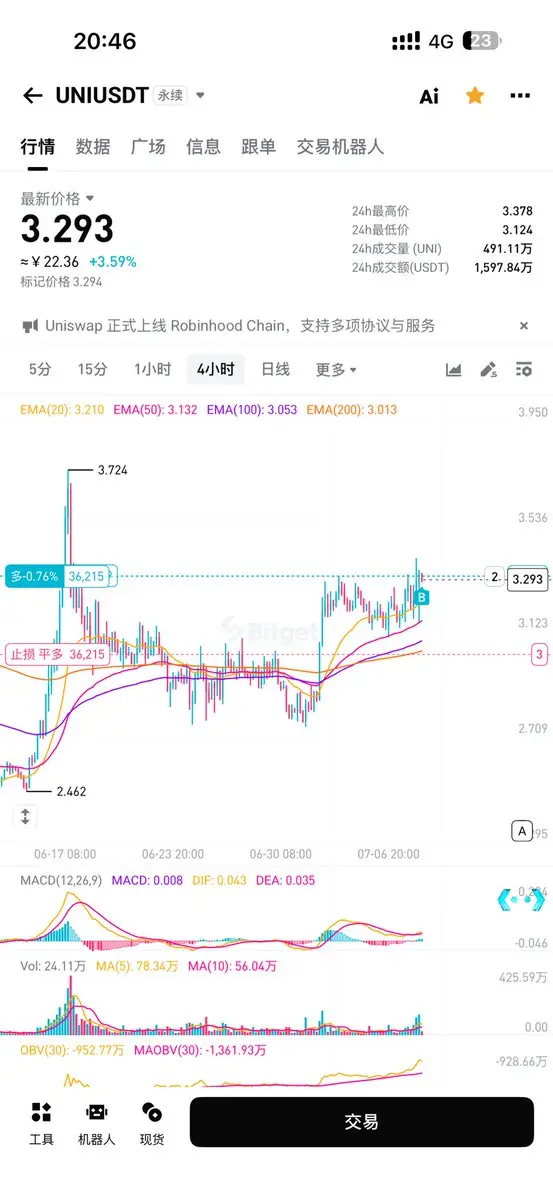The width and height of the screenshot is (553, 1200).
Task: Open 工具 tools in bottom bar
Action: tap(41, 1123)
